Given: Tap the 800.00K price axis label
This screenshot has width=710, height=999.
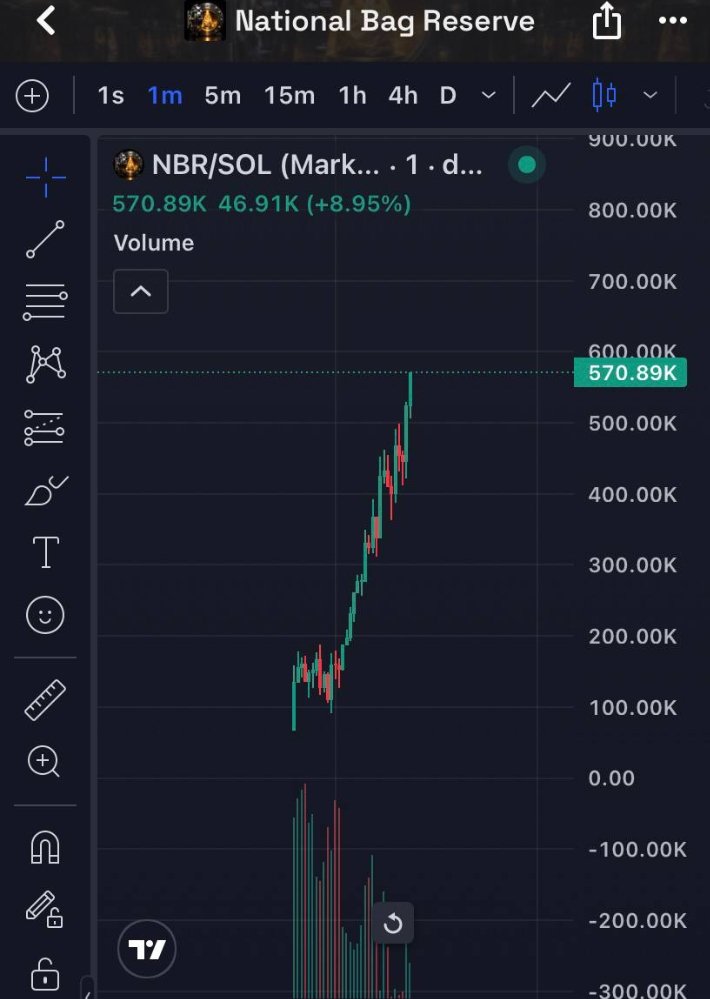Looking at the screenshot, I should tap(632, 210).
